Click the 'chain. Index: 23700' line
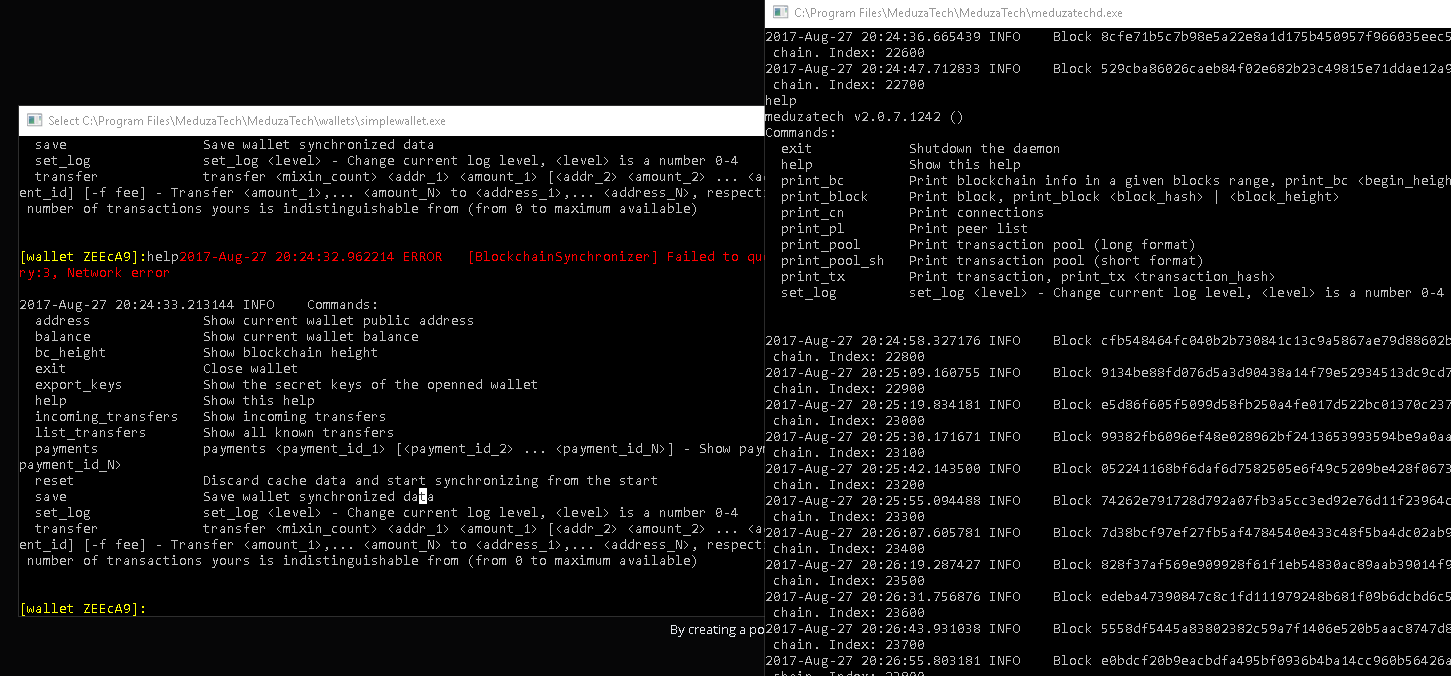This screenshot has width=1451, height=676. 849,645
